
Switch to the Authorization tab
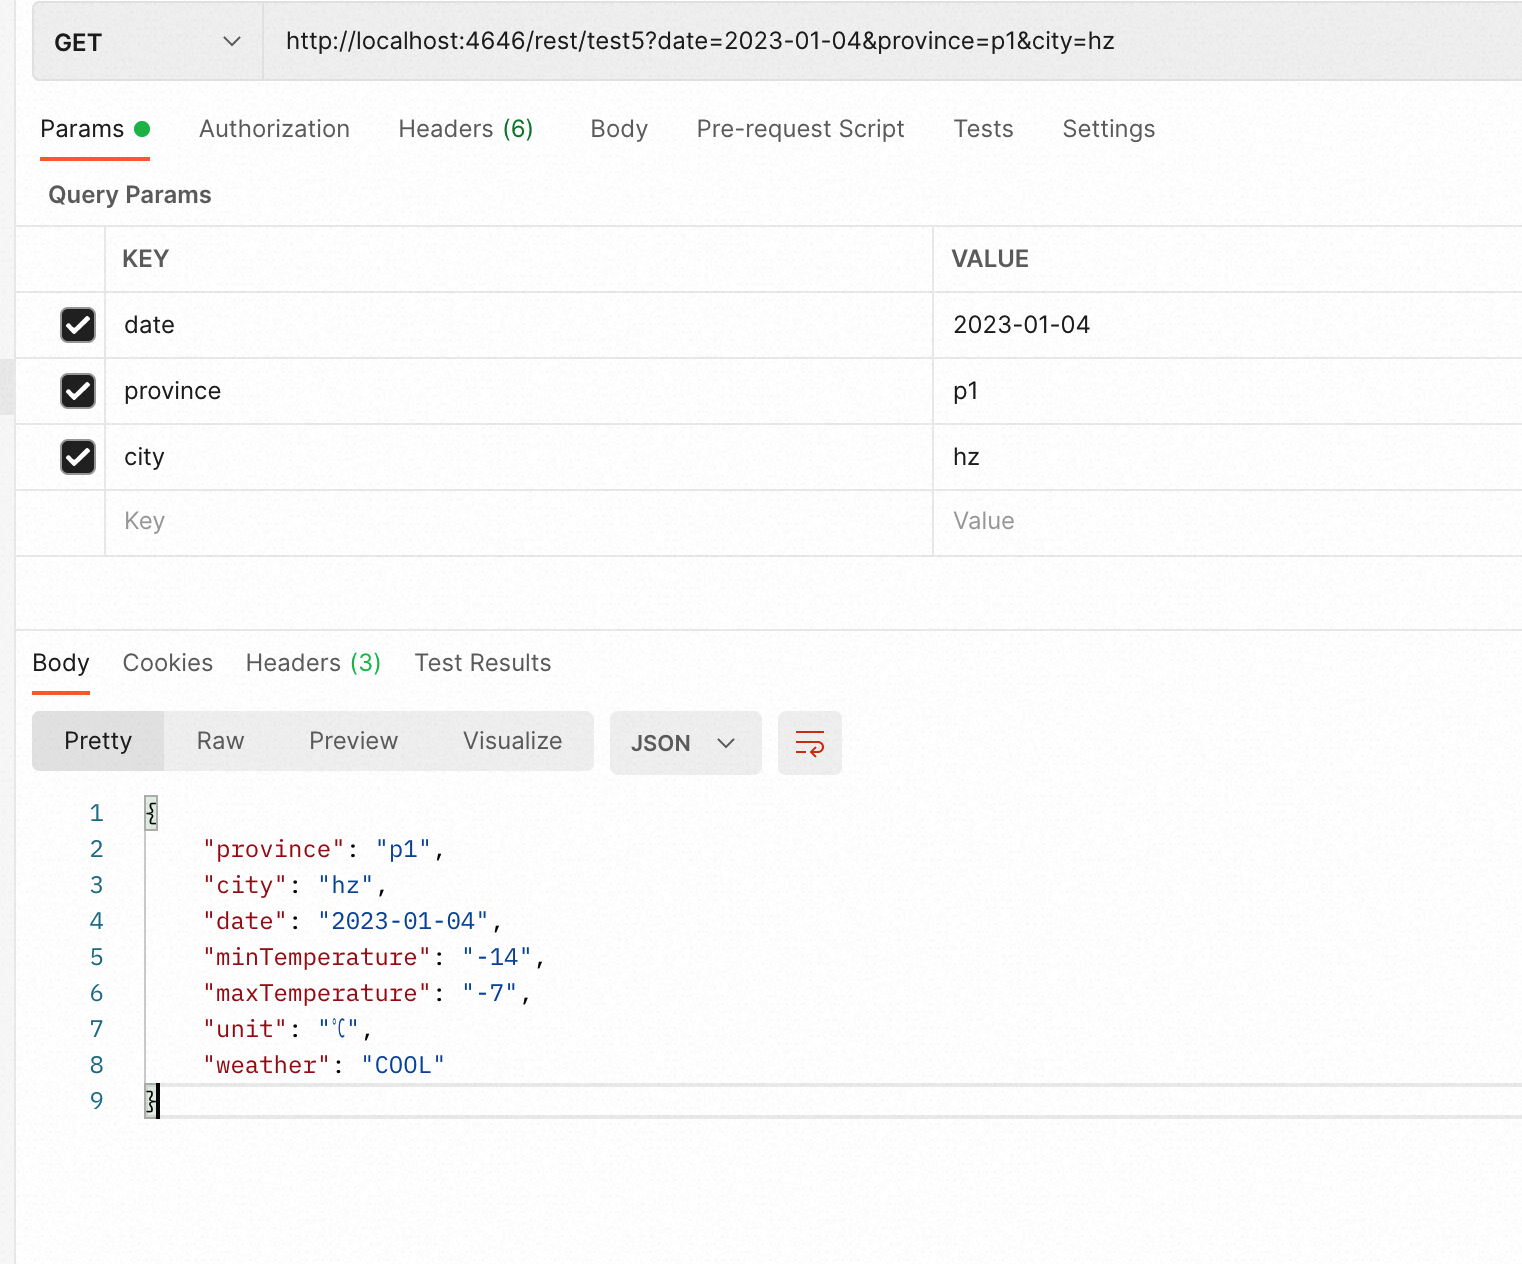[x=274, y=129]
